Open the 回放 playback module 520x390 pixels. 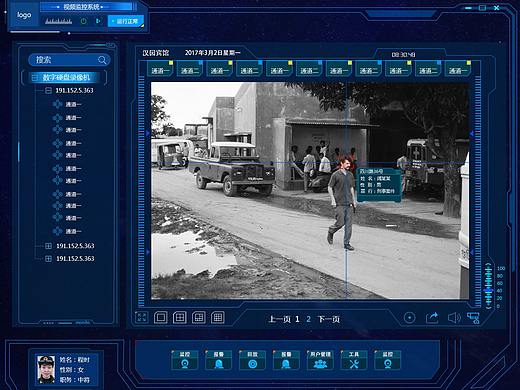[252, 360]
